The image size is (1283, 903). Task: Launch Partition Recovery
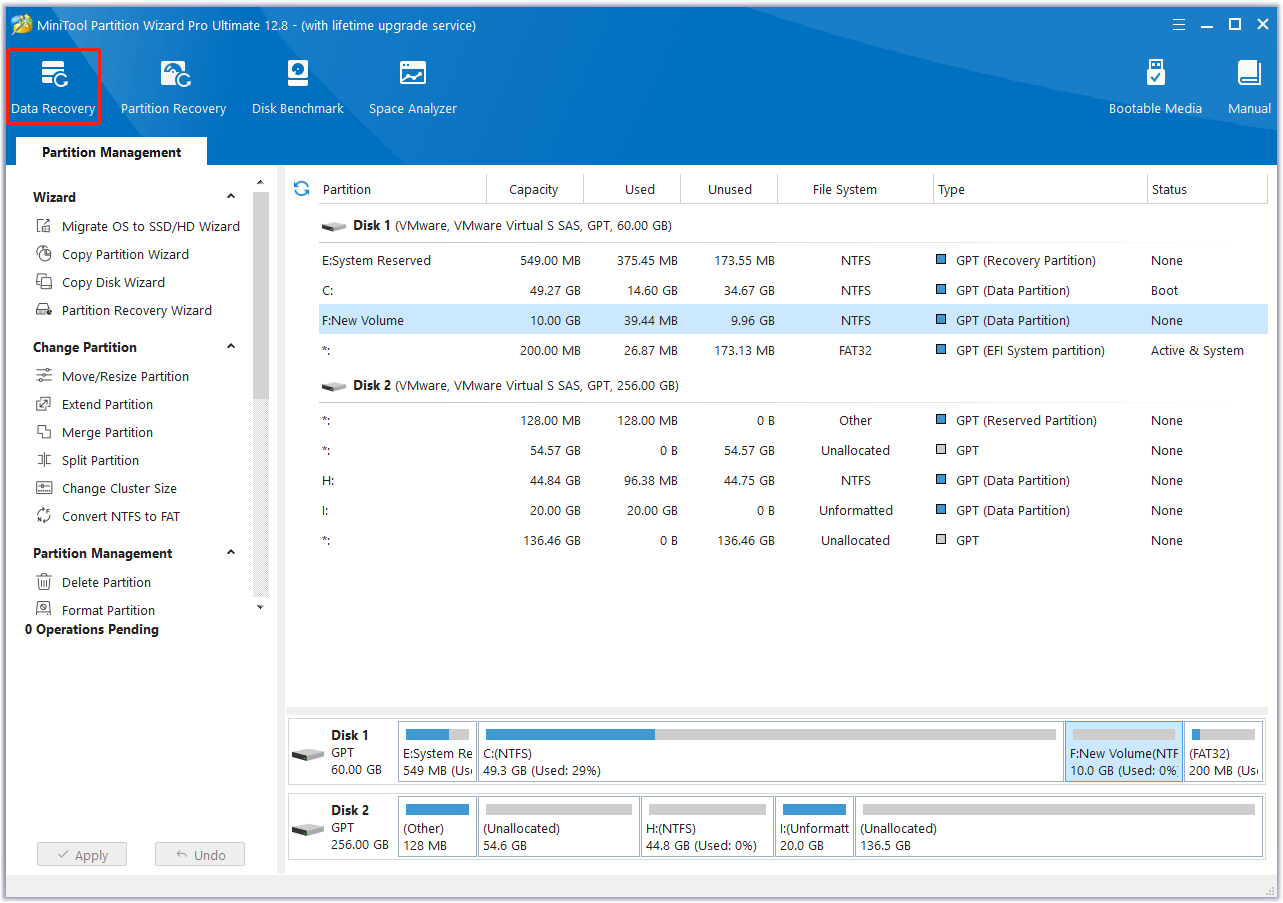(x=173, y=85)
